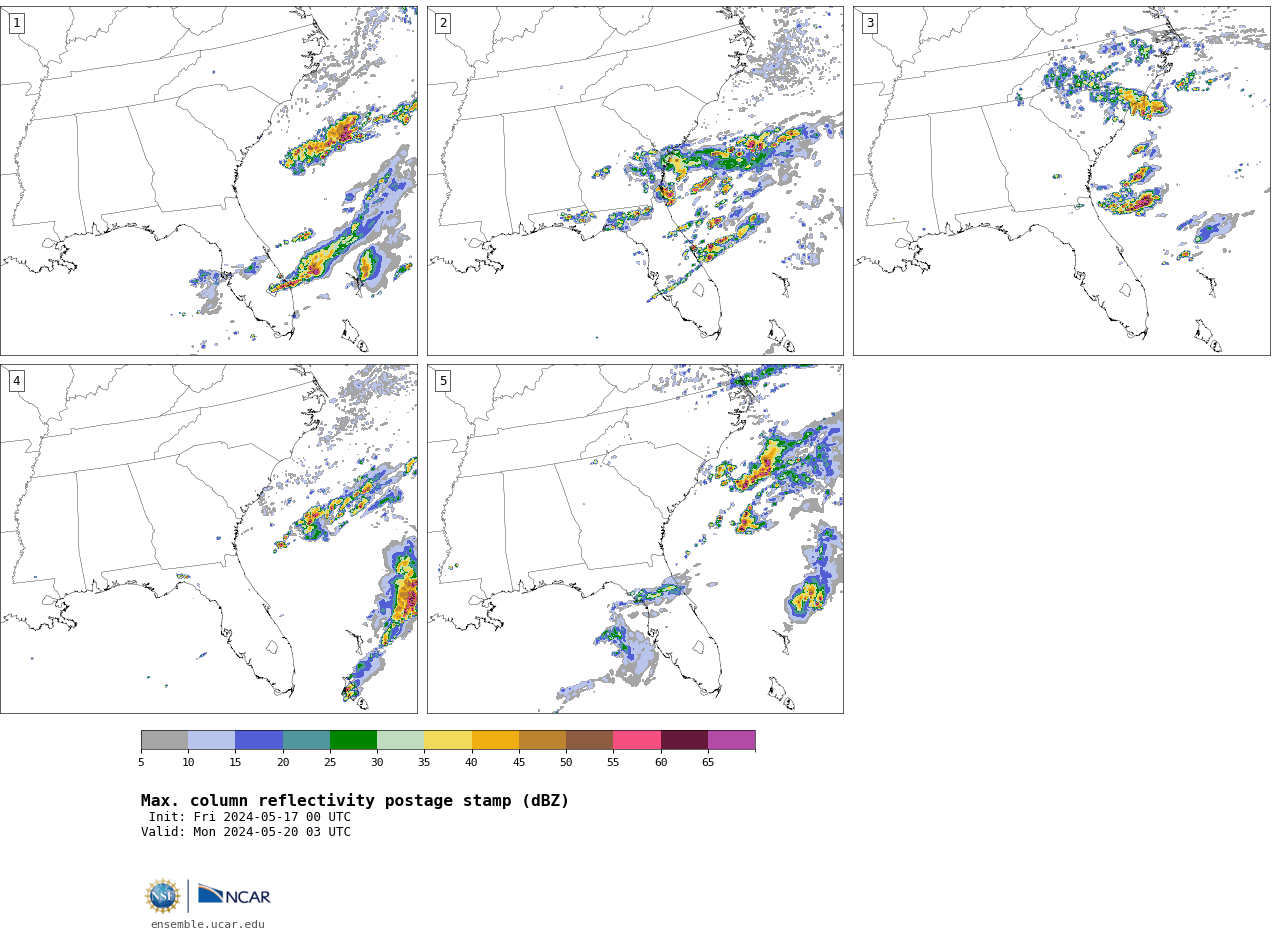Click the pink 55-60 dBZ swatch
The image size is (1280, 936).
[x=637, y=740]
